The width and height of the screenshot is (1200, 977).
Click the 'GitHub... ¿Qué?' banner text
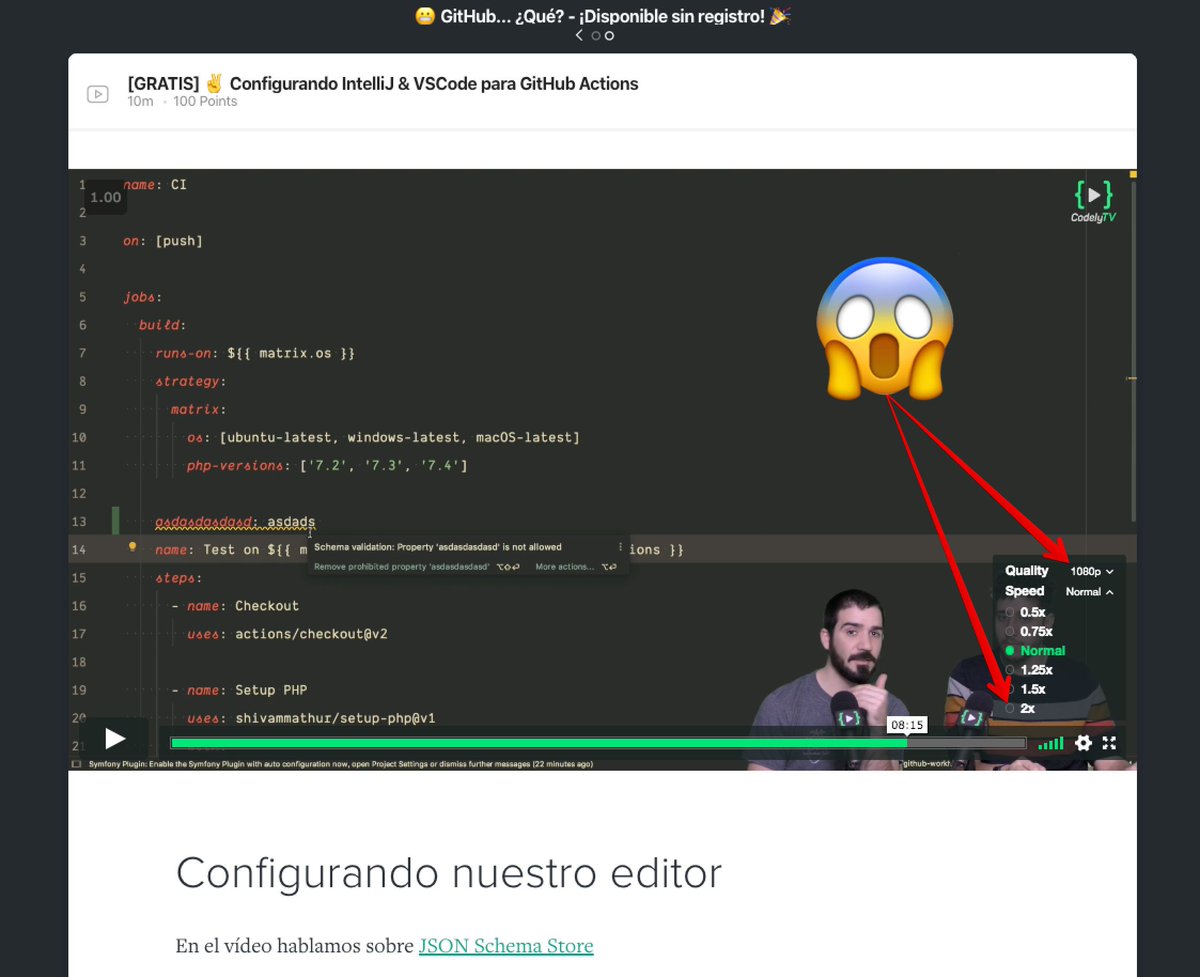pos(602,16)
